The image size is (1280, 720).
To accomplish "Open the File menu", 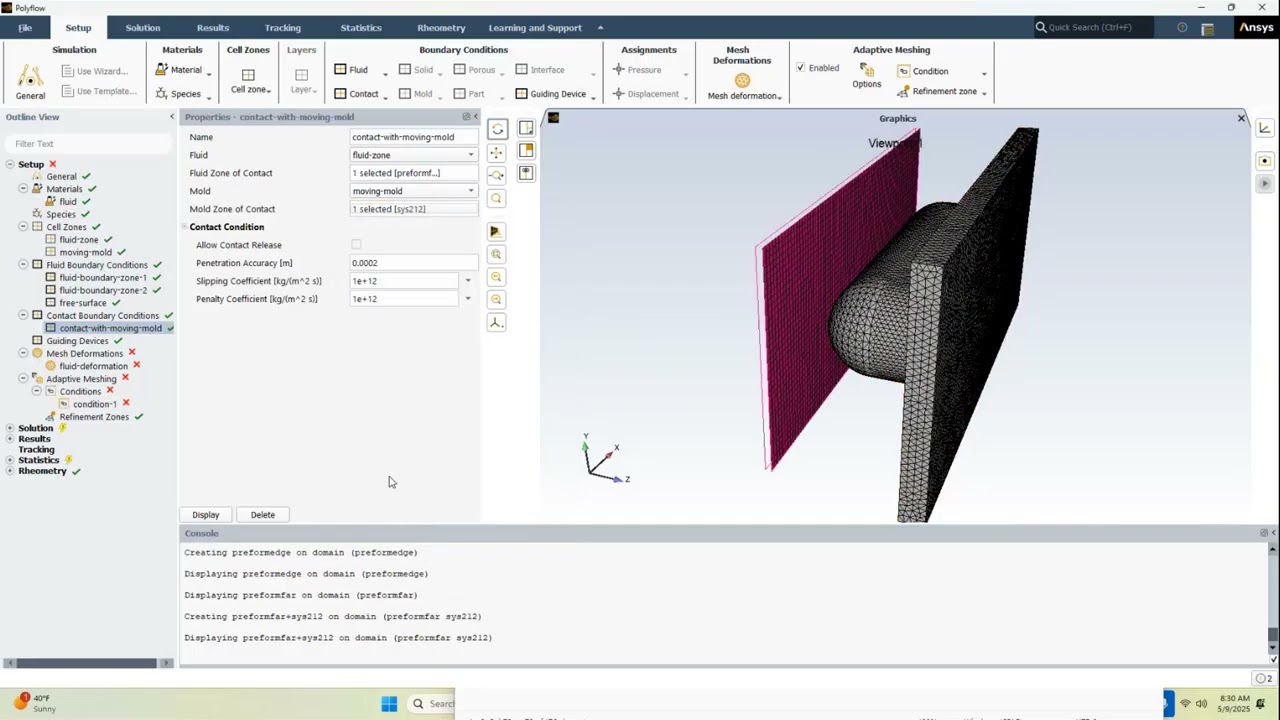I will [x=25, y=27].
